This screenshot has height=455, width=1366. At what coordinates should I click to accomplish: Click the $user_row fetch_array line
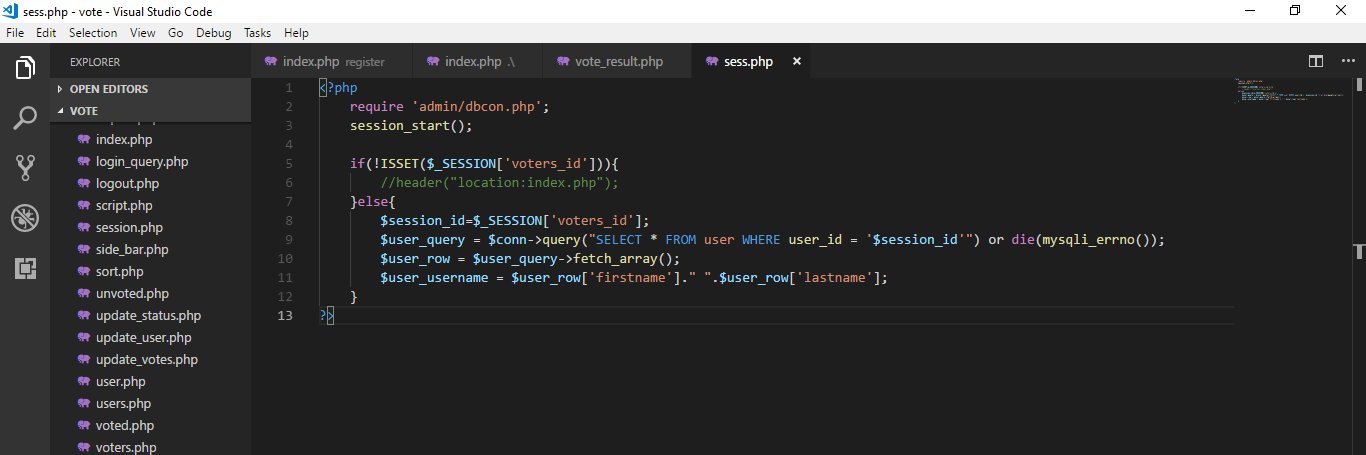pos(530,259)
